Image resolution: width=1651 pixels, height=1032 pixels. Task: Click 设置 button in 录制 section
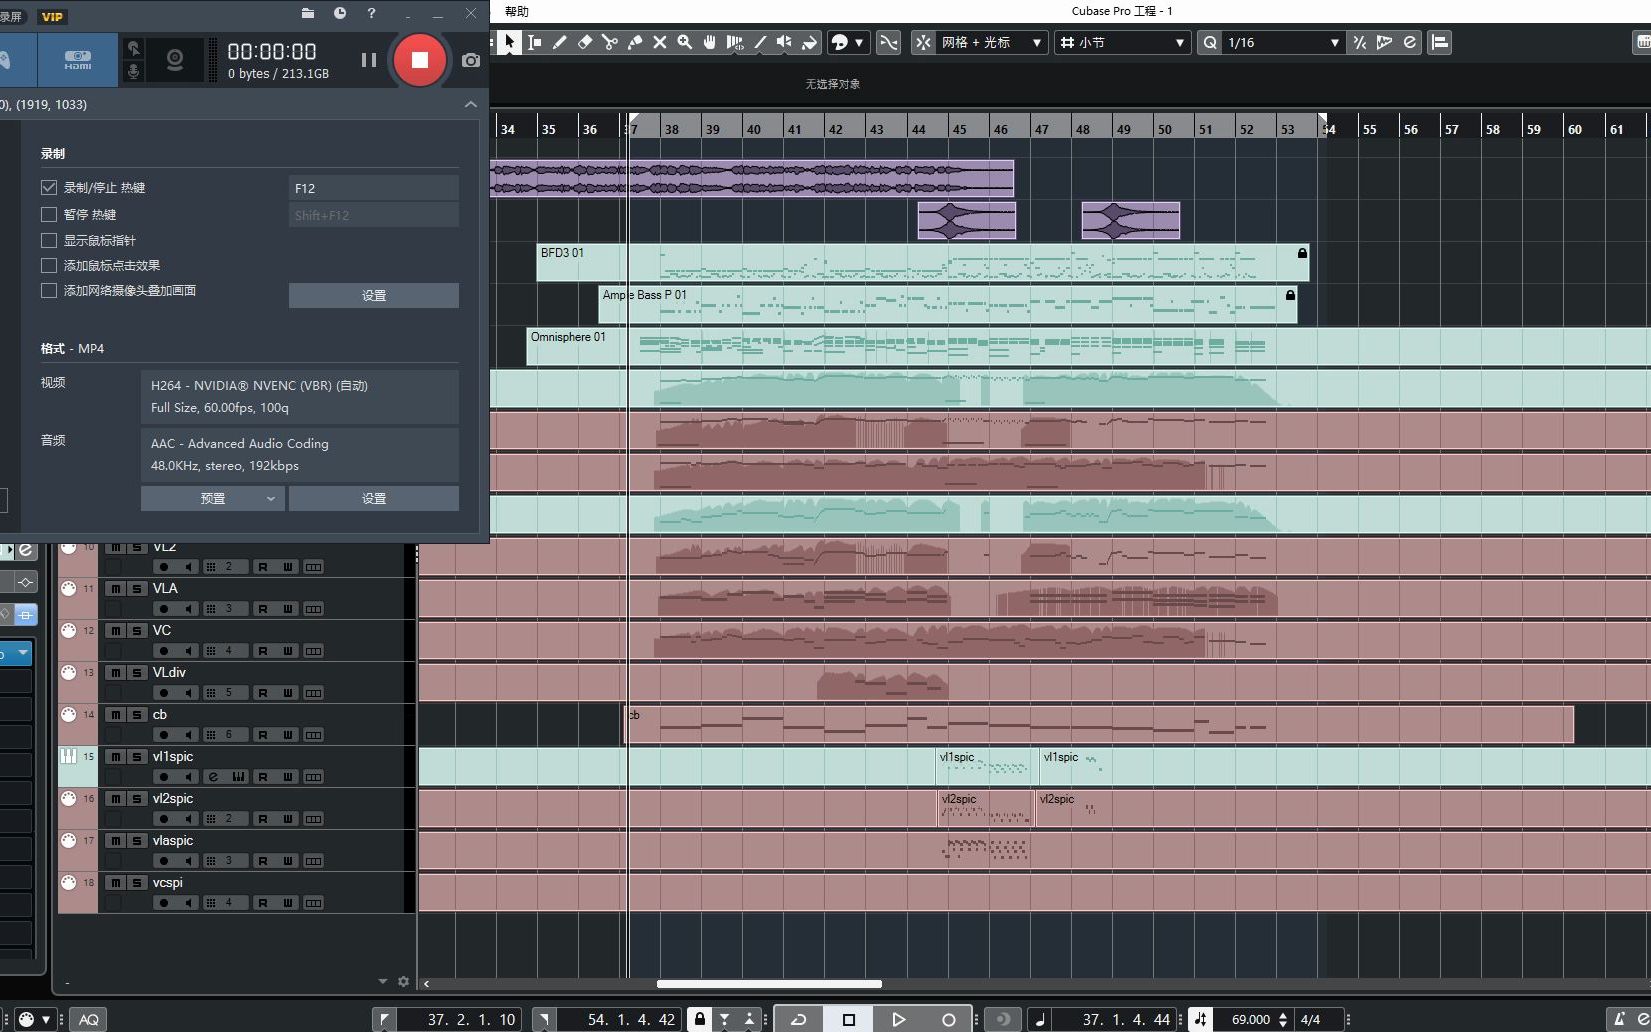374,295
